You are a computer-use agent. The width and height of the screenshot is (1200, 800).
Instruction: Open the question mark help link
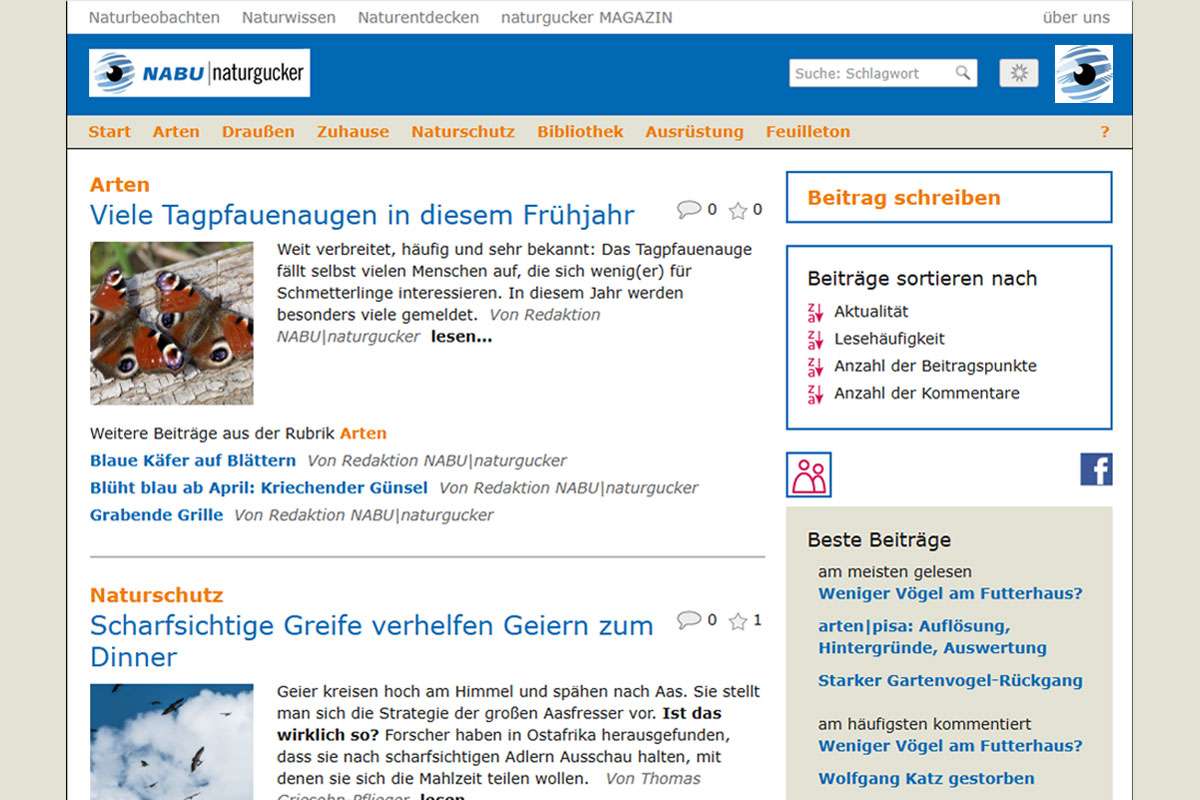1105,132
